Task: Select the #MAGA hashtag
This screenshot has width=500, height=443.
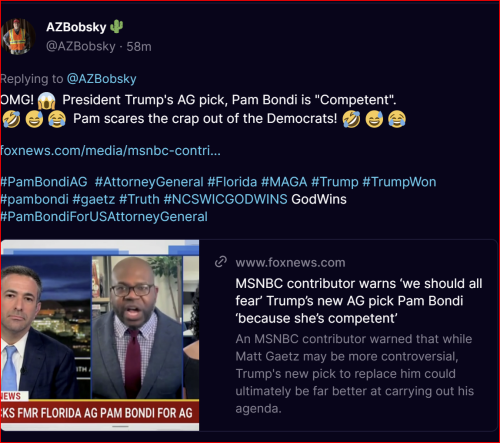Action: [284, 182]
